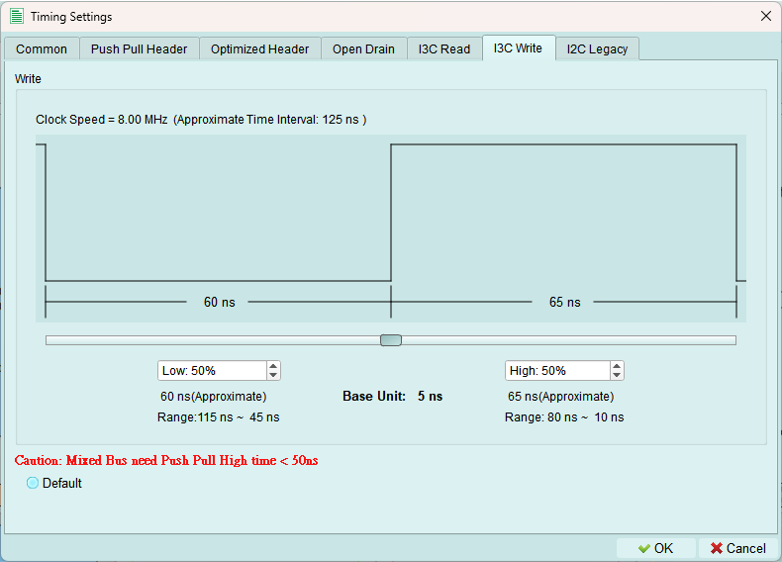Select the Optimized Header tab
This screenshot has width=782, height=562.
(260, 49)
